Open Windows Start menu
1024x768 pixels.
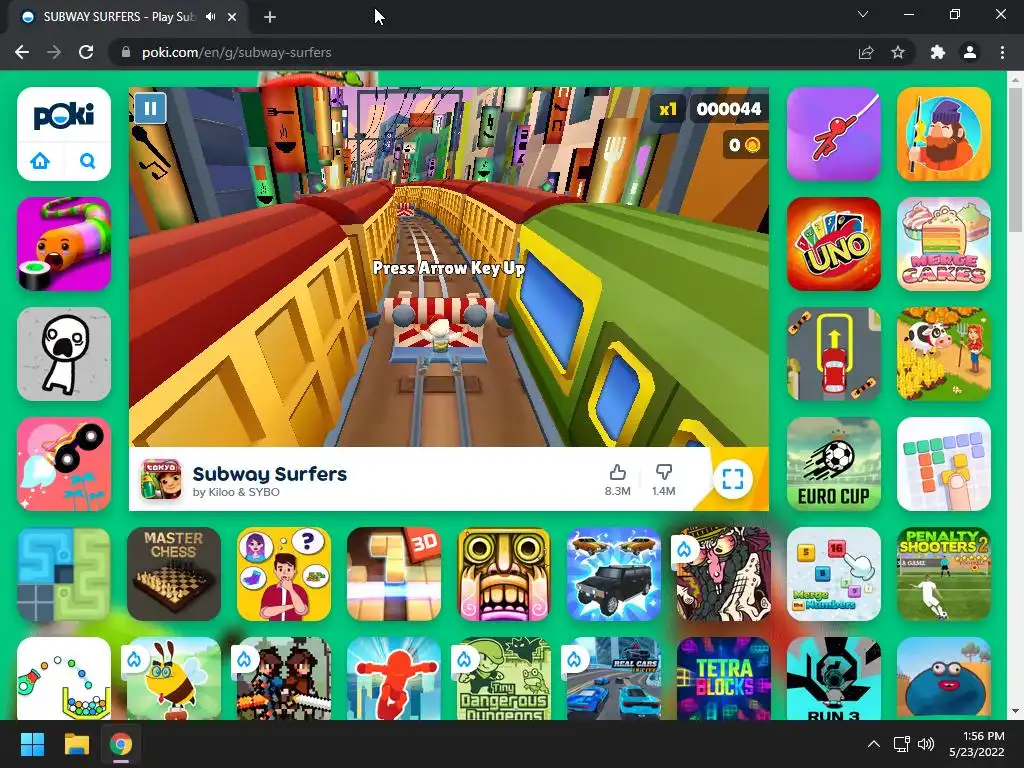click(32, 744)
